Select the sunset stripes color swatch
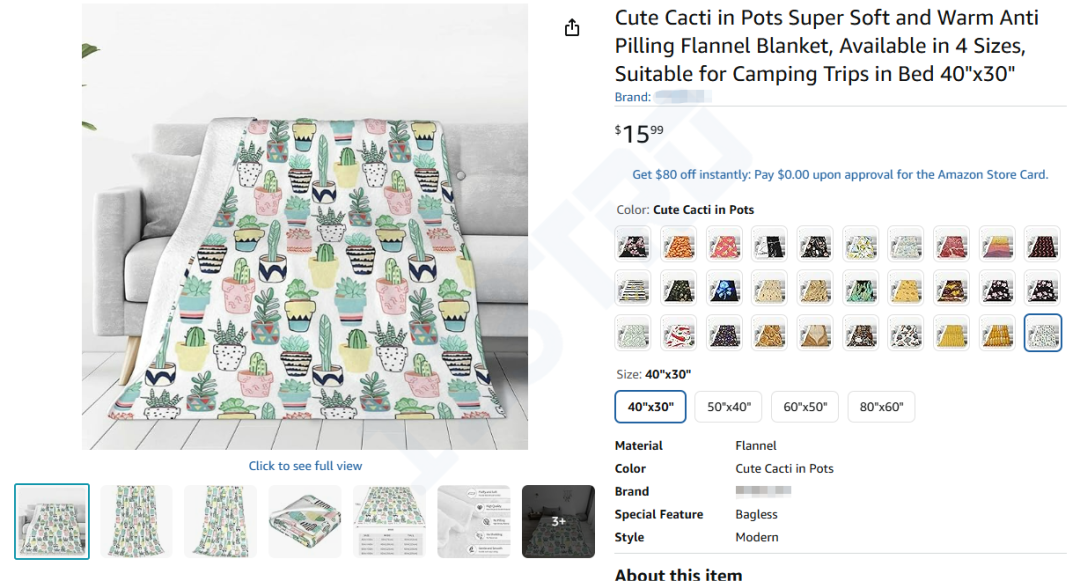1080x581 pixels. (998, 243)
